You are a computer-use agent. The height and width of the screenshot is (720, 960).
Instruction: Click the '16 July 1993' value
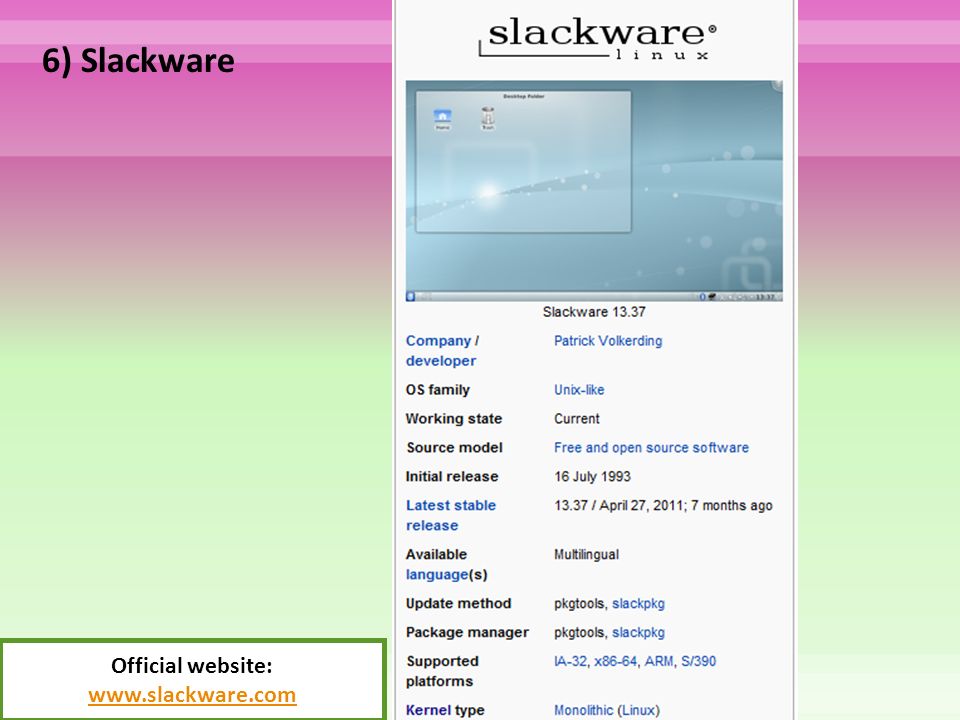[x=592, y=476]
